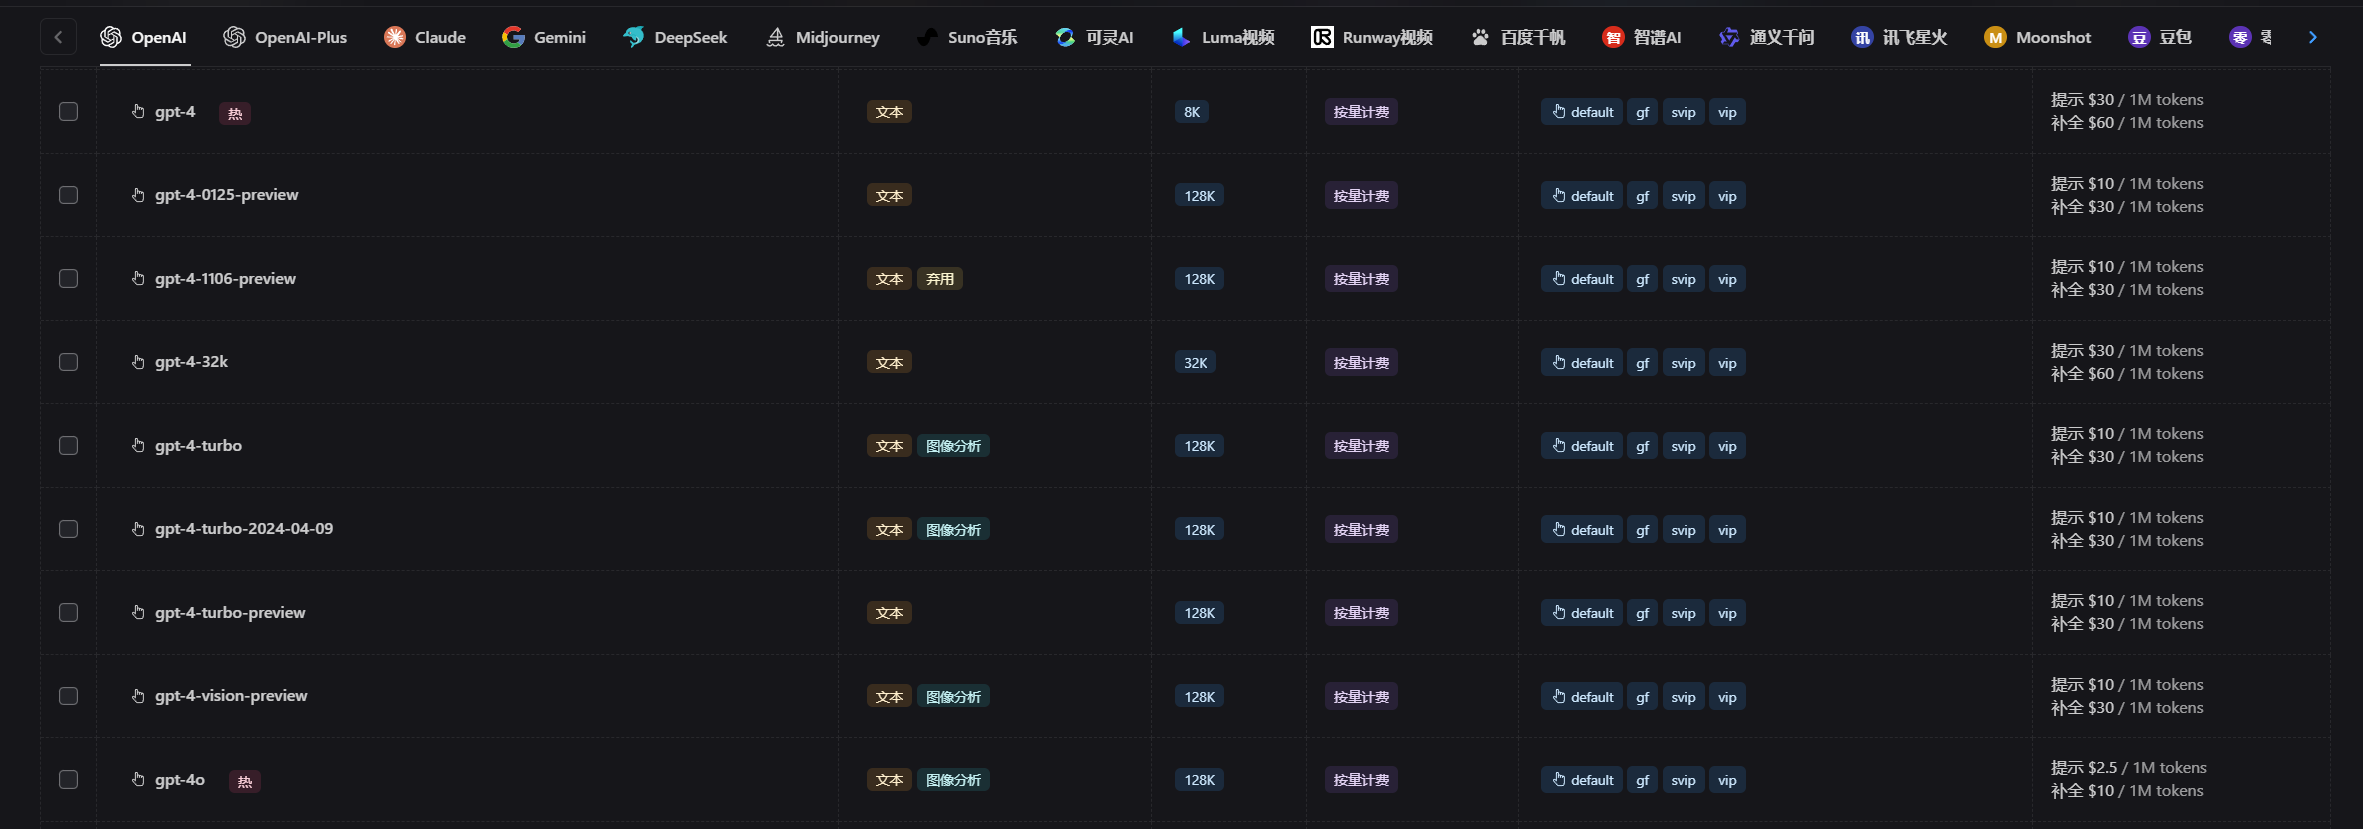
Task: Click the pointer icon beside gpt-4-1106-preview
Action: pyautogui.click(x=138, y=278)
